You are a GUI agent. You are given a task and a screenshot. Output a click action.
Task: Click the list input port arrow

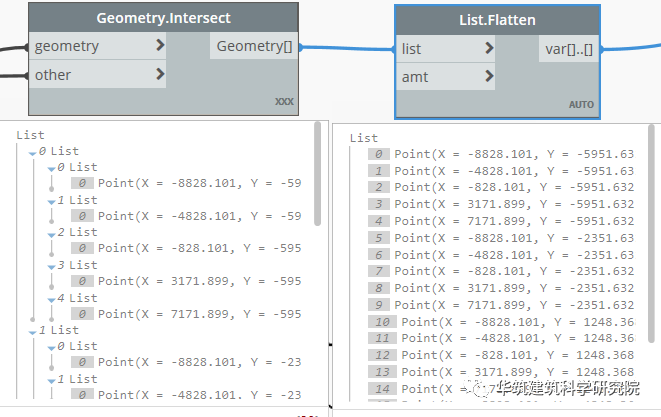(489, 48)
